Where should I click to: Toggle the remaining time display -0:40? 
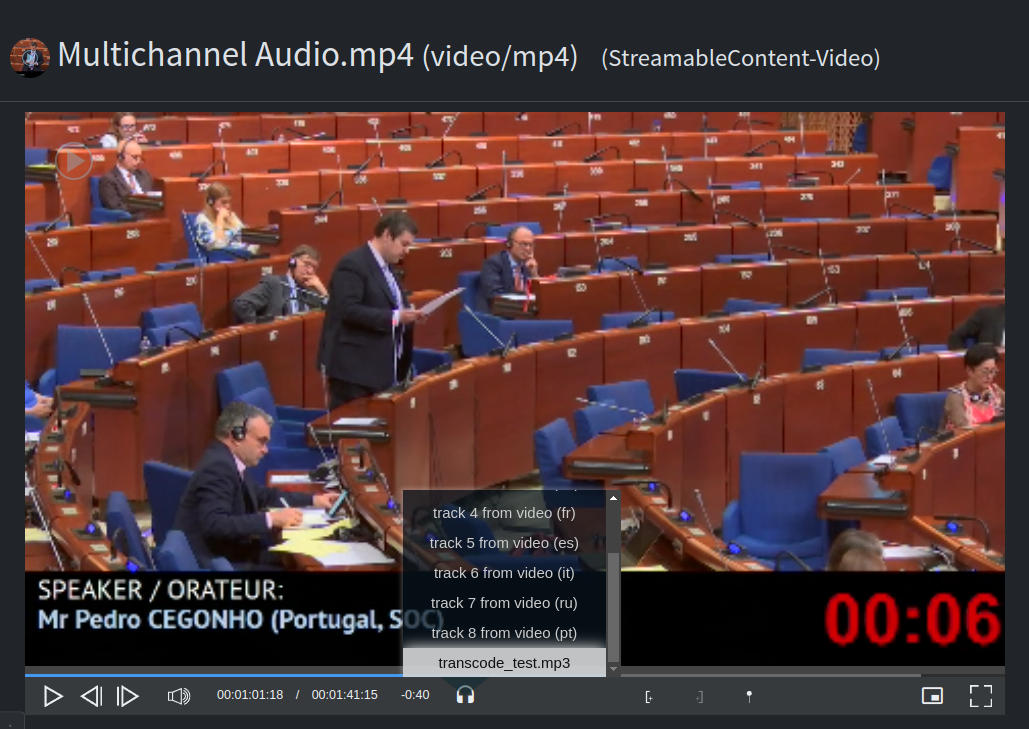[x=415, y=695]
